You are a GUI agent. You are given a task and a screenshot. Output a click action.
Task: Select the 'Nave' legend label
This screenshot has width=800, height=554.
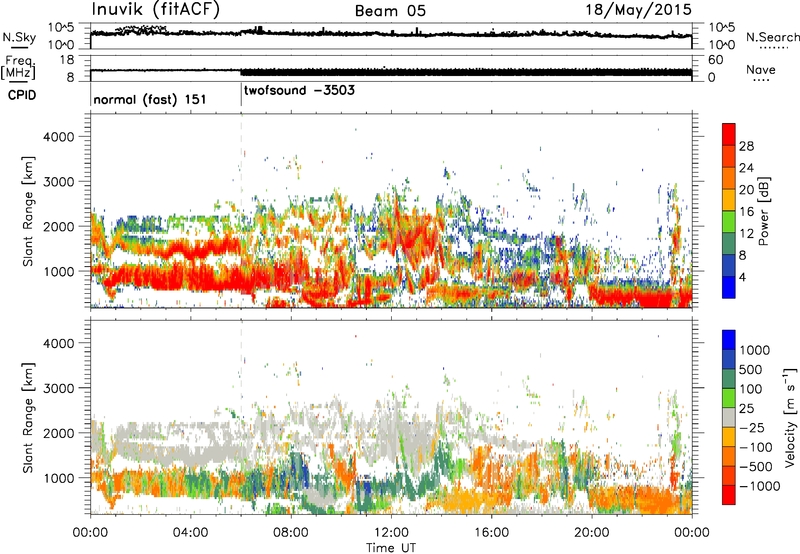(x=761, y=69)
